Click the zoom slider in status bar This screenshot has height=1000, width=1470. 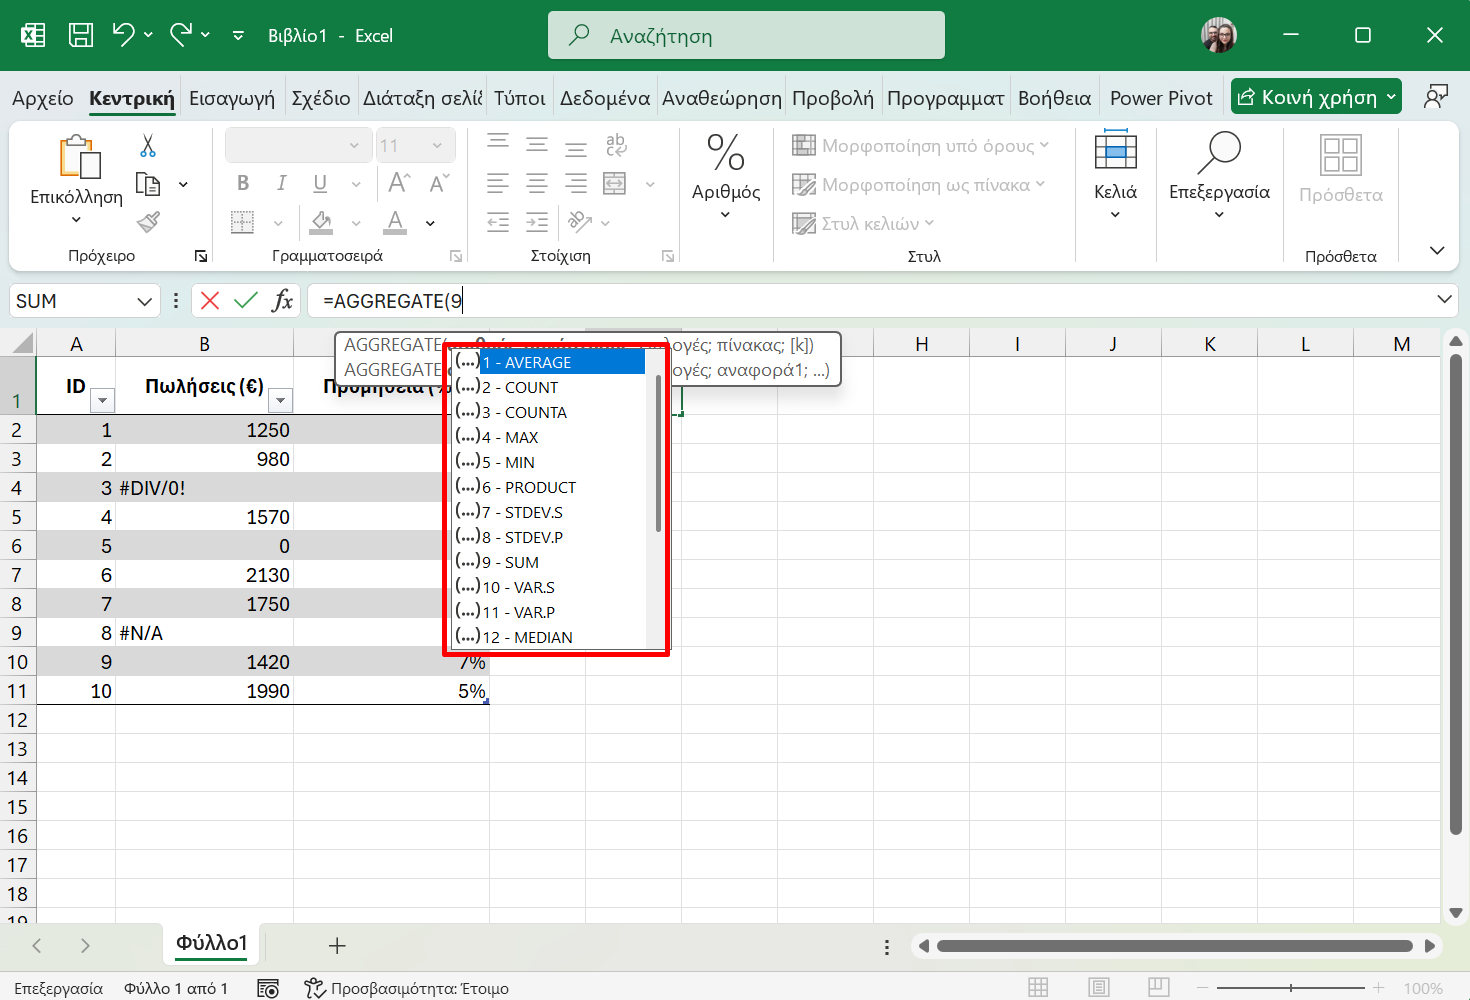point(1291,988)
